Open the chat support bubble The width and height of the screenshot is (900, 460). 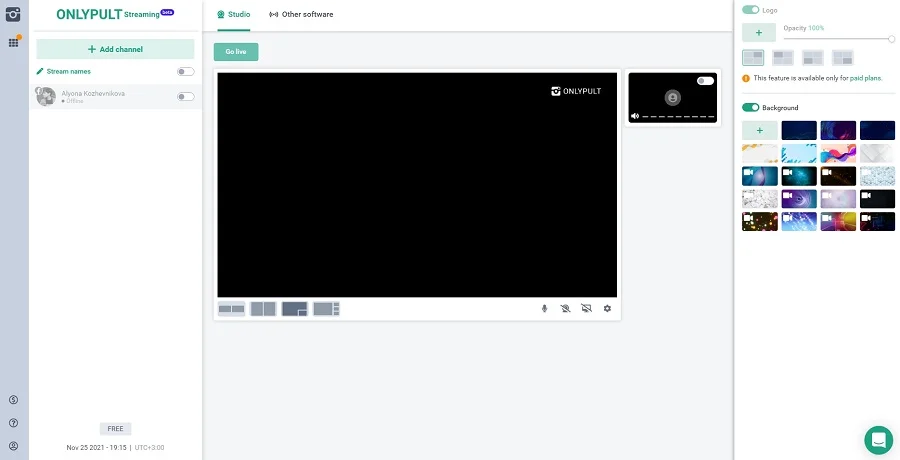878,439
